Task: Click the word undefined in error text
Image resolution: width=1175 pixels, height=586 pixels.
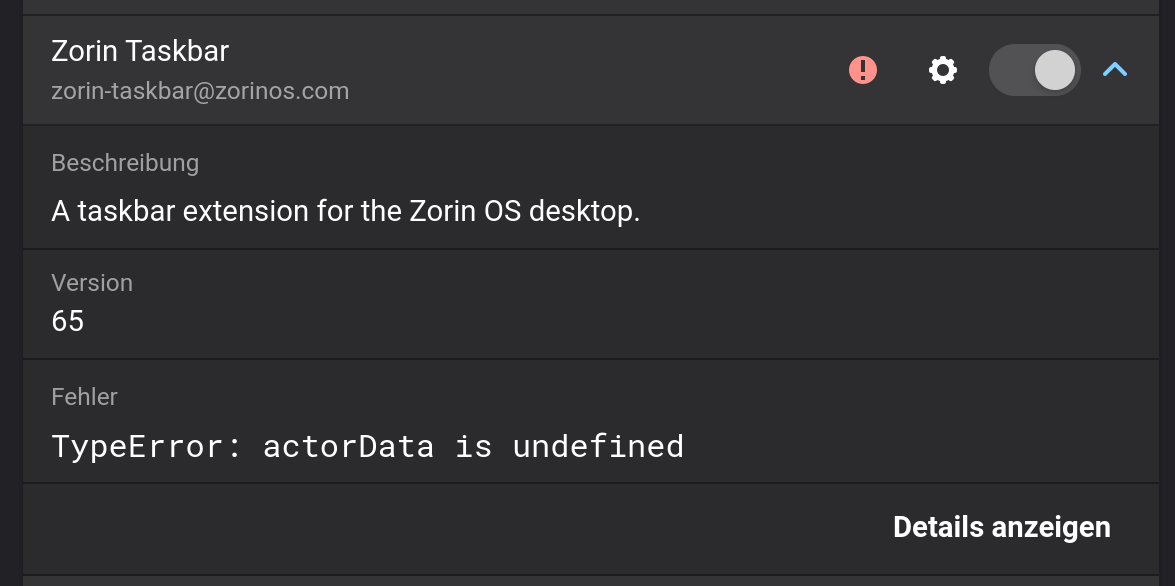Action: pos(598,446)
